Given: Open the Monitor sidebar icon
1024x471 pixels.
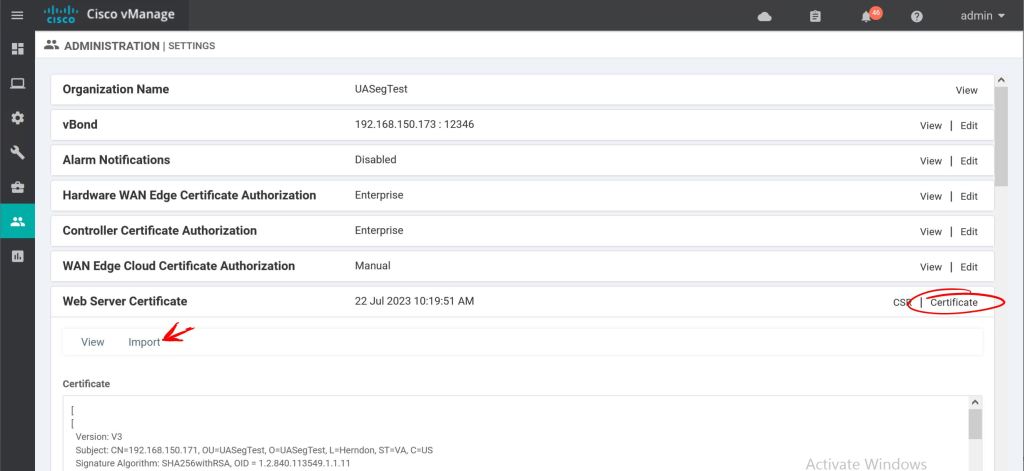Looking at the screenshot, I should coord(17,83).
